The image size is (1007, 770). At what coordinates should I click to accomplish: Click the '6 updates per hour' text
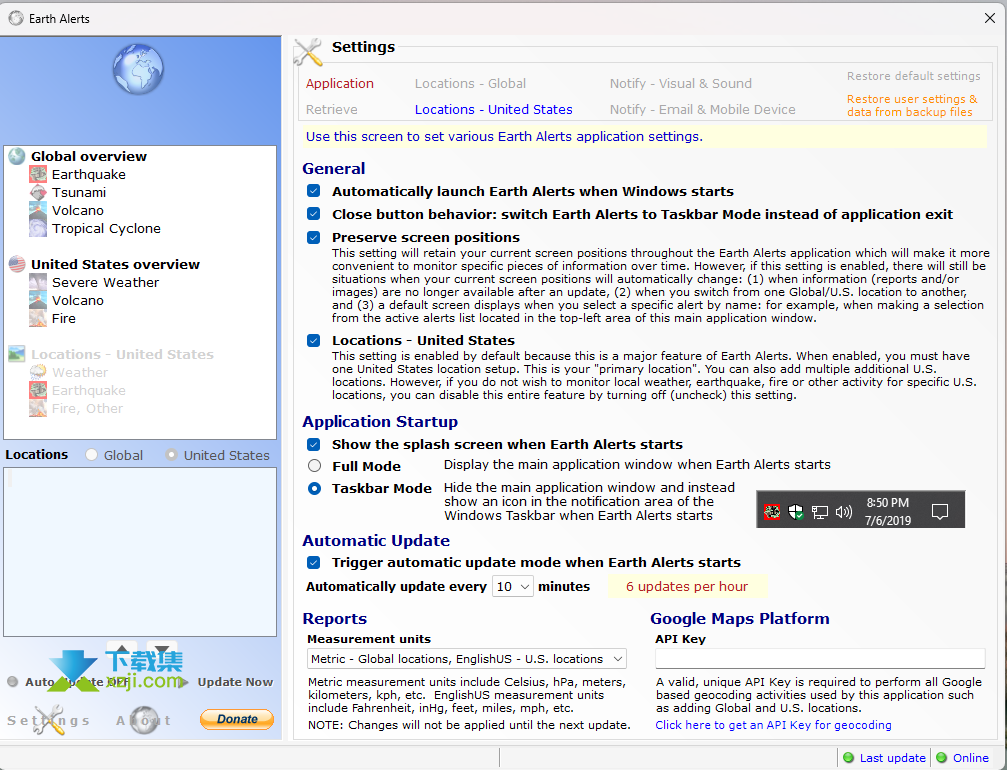point(687,586)
